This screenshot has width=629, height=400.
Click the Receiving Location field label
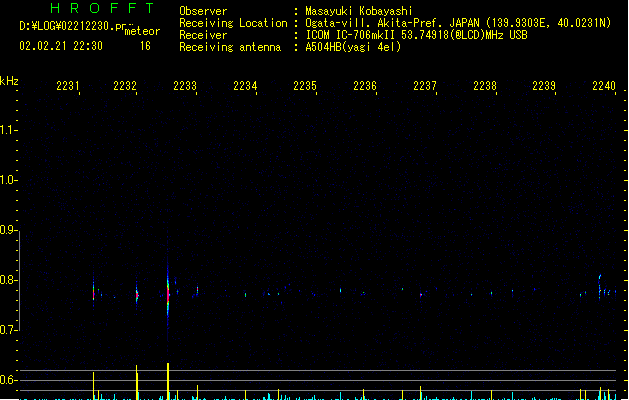click(x=233, y=23)
